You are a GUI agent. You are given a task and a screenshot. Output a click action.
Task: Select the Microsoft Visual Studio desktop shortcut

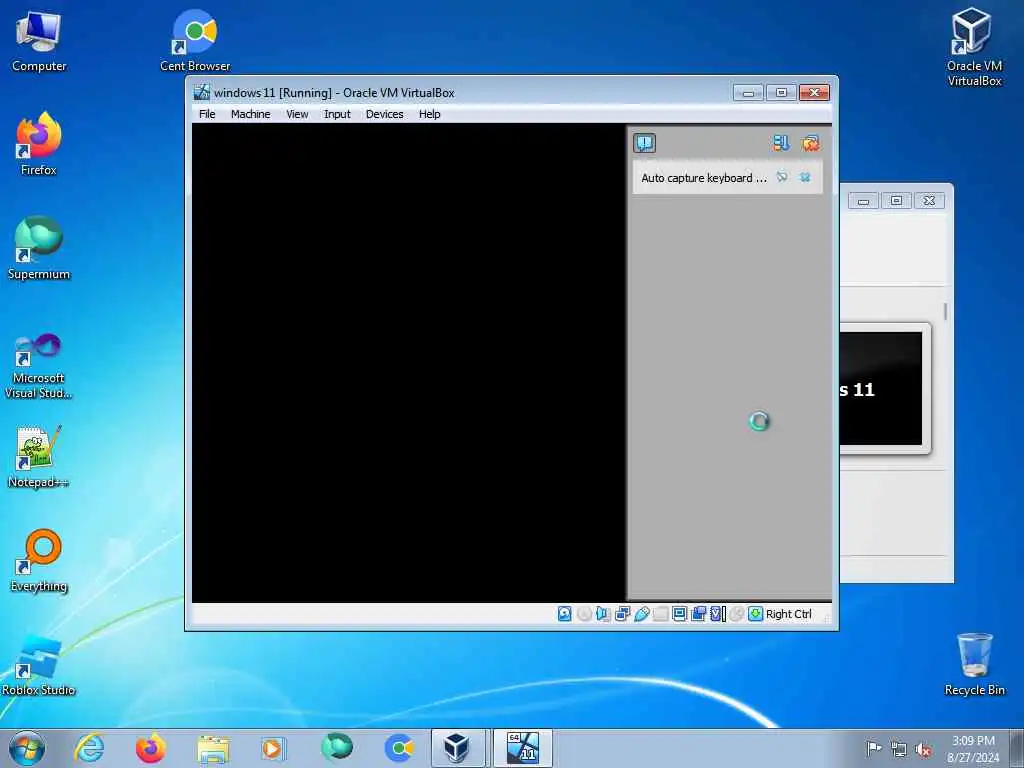(39, 366)
